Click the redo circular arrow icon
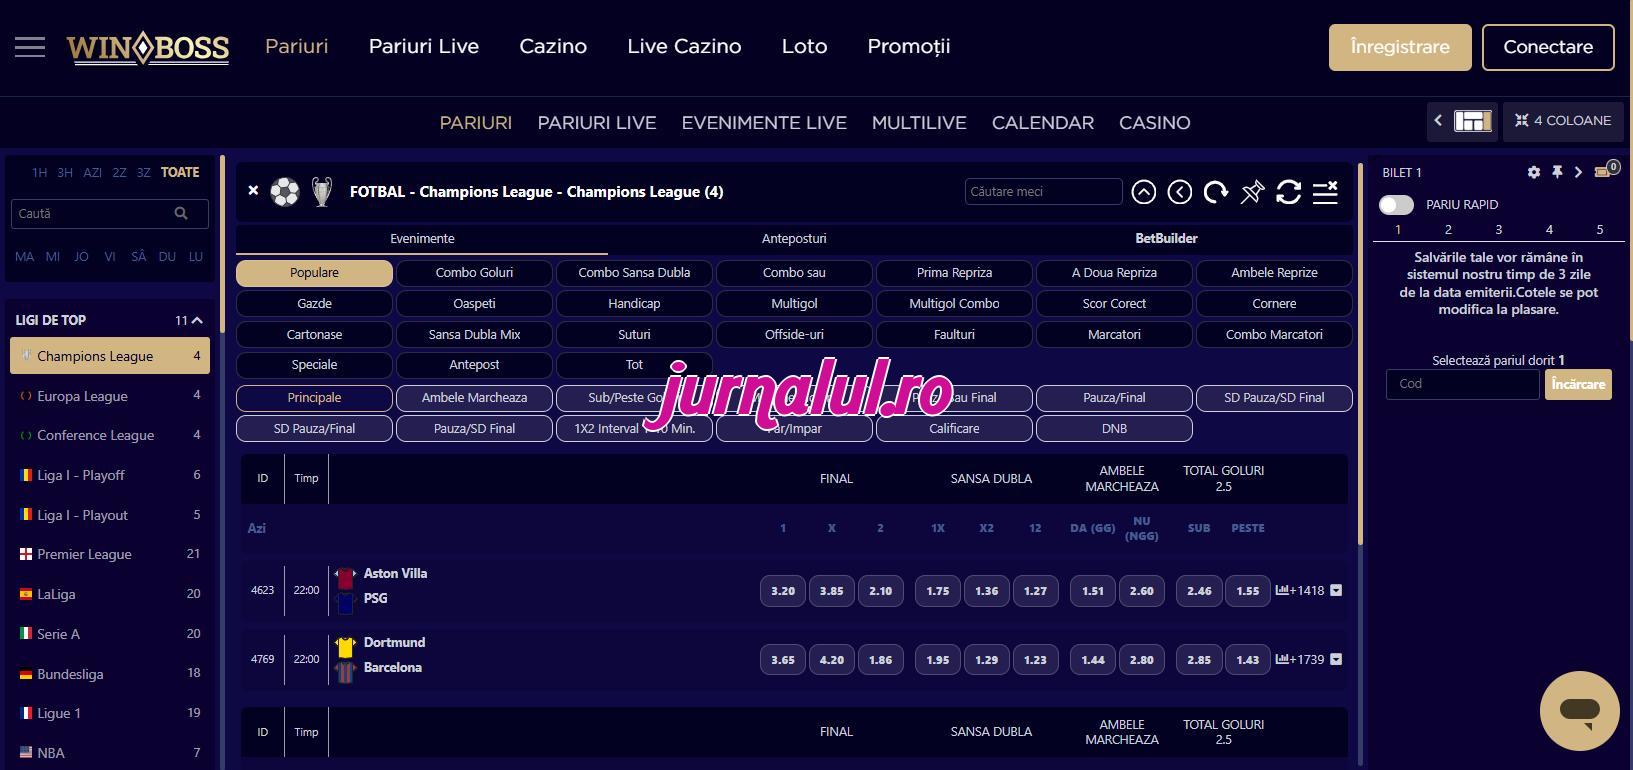 1216,192
